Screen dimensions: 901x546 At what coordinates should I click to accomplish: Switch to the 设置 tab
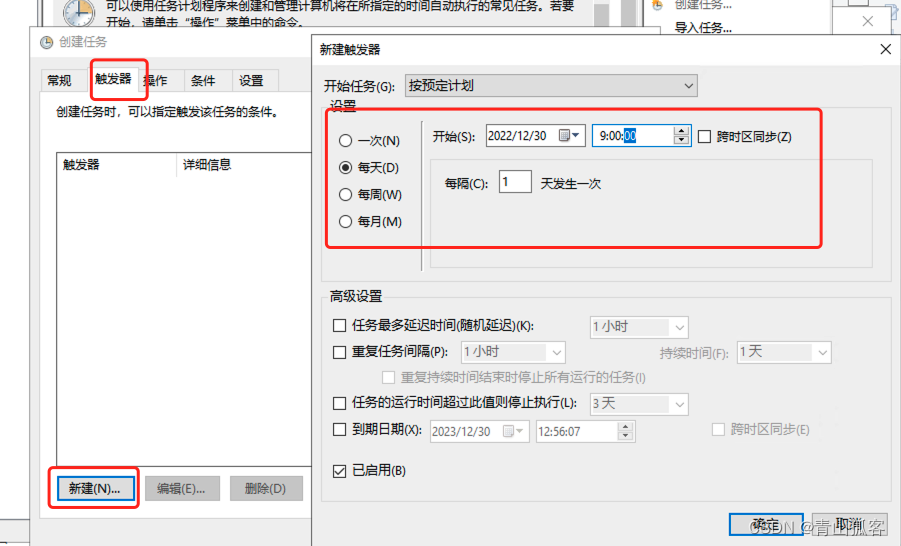[251, 80]
